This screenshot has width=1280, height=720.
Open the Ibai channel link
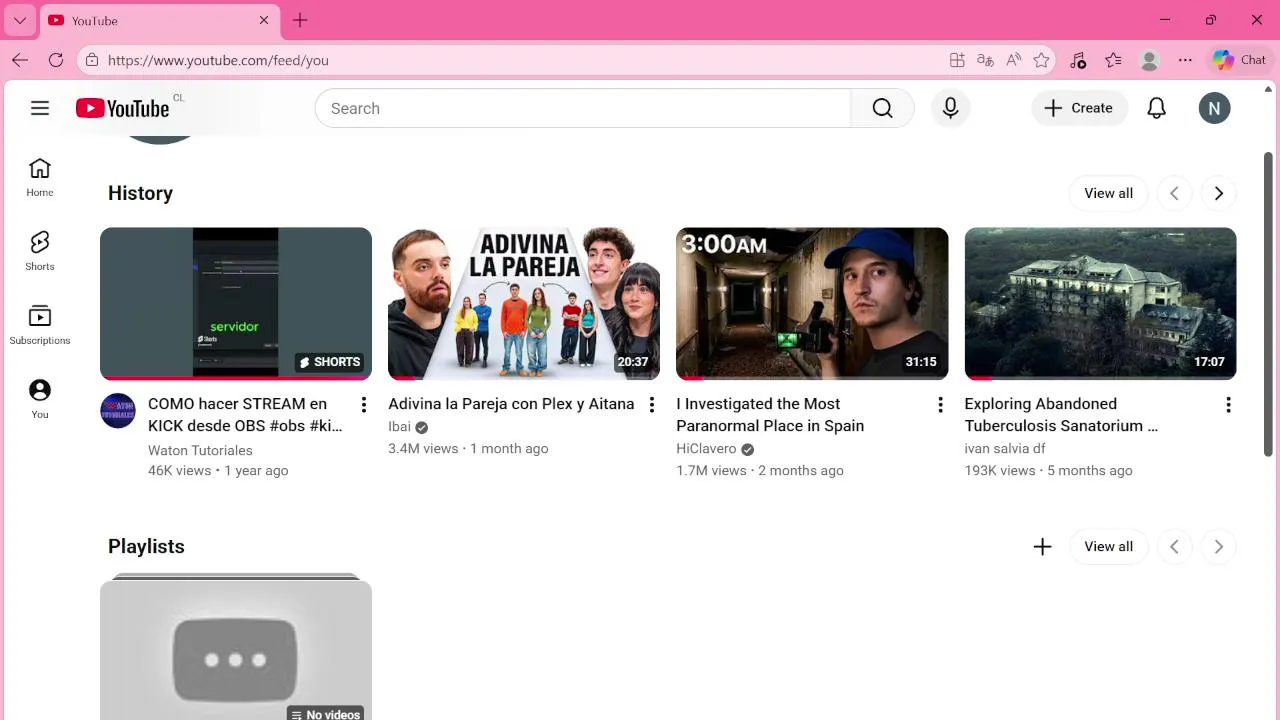click(x=399, y=427)
